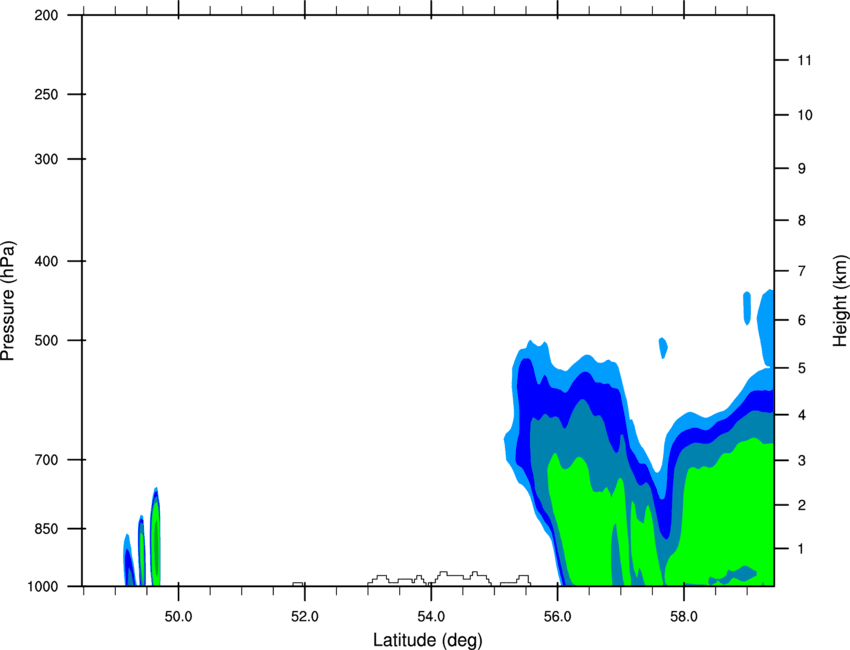The image size is (850, 650).
Task: Click the 3 km height label
Action: pyautogui.click(x=802, y=461)
